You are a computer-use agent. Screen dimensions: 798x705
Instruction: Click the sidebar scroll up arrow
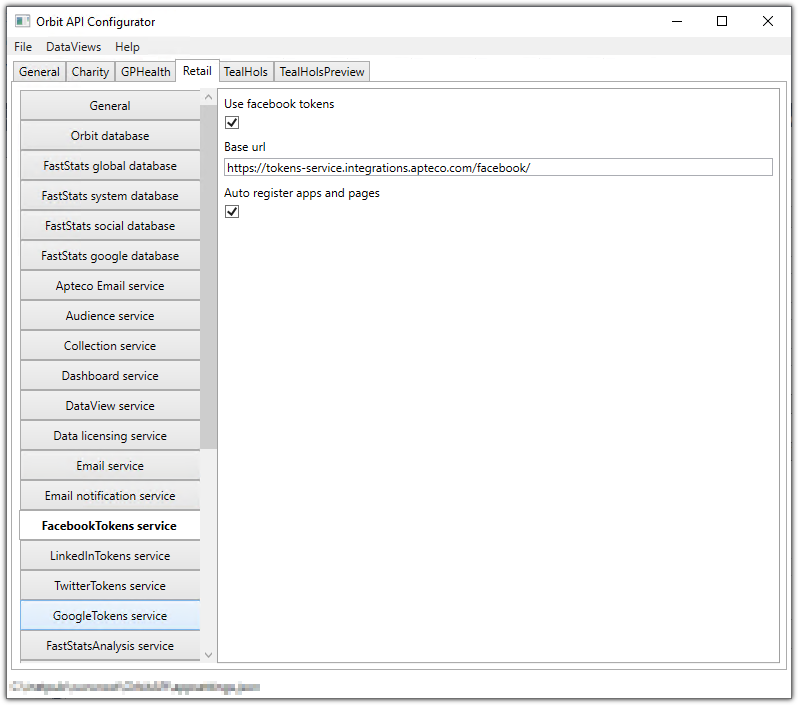click(x=208, y=97)
